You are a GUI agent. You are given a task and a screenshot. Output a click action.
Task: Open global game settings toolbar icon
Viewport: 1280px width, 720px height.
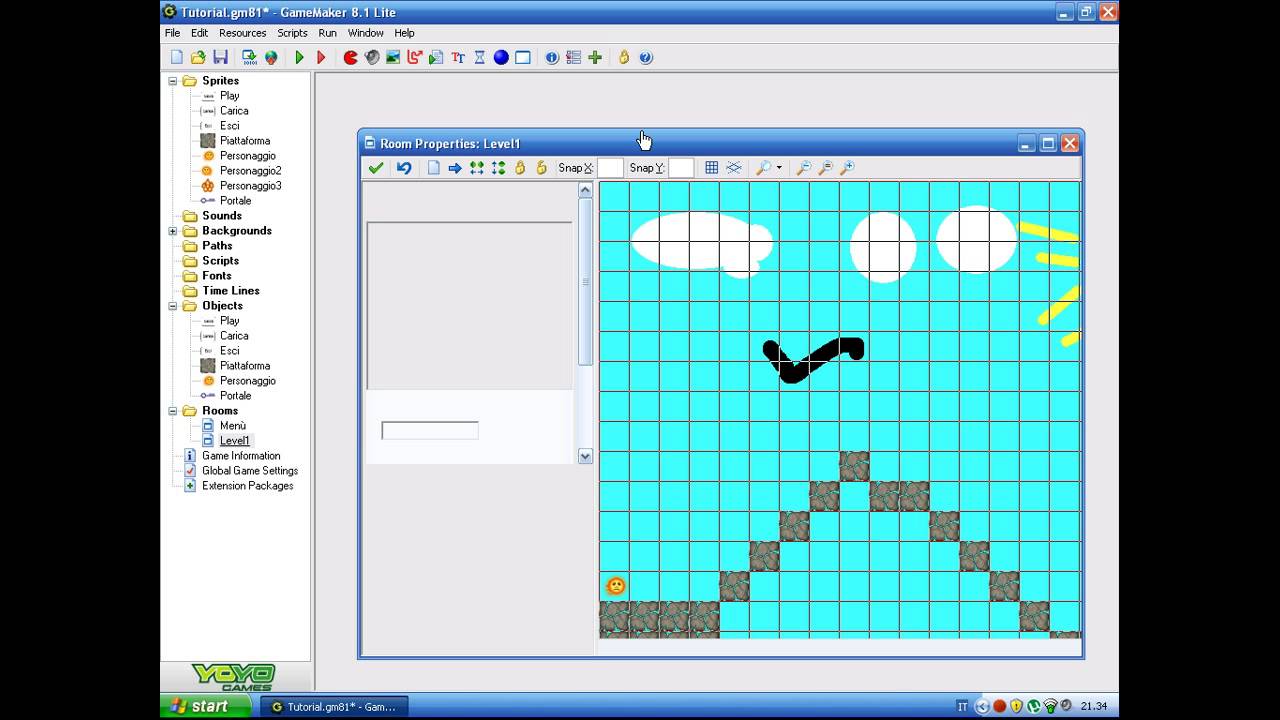pyautogui.click(x=573, y=58)
